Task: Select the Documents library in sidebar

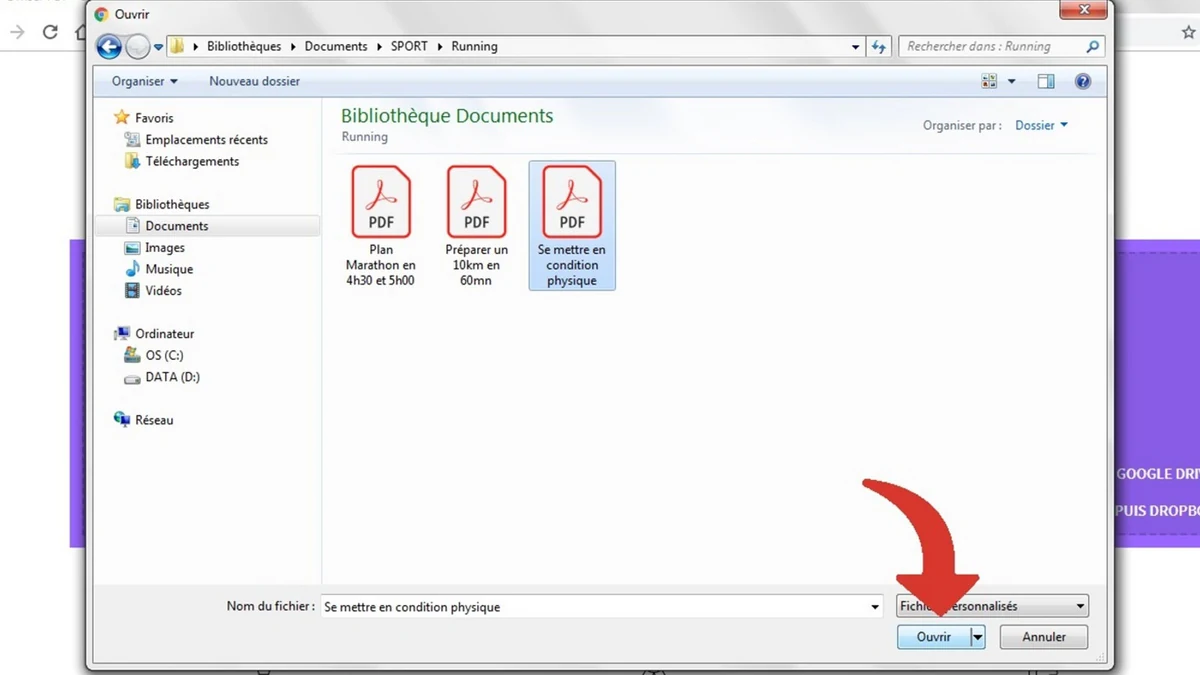Action: pos(176,225)
